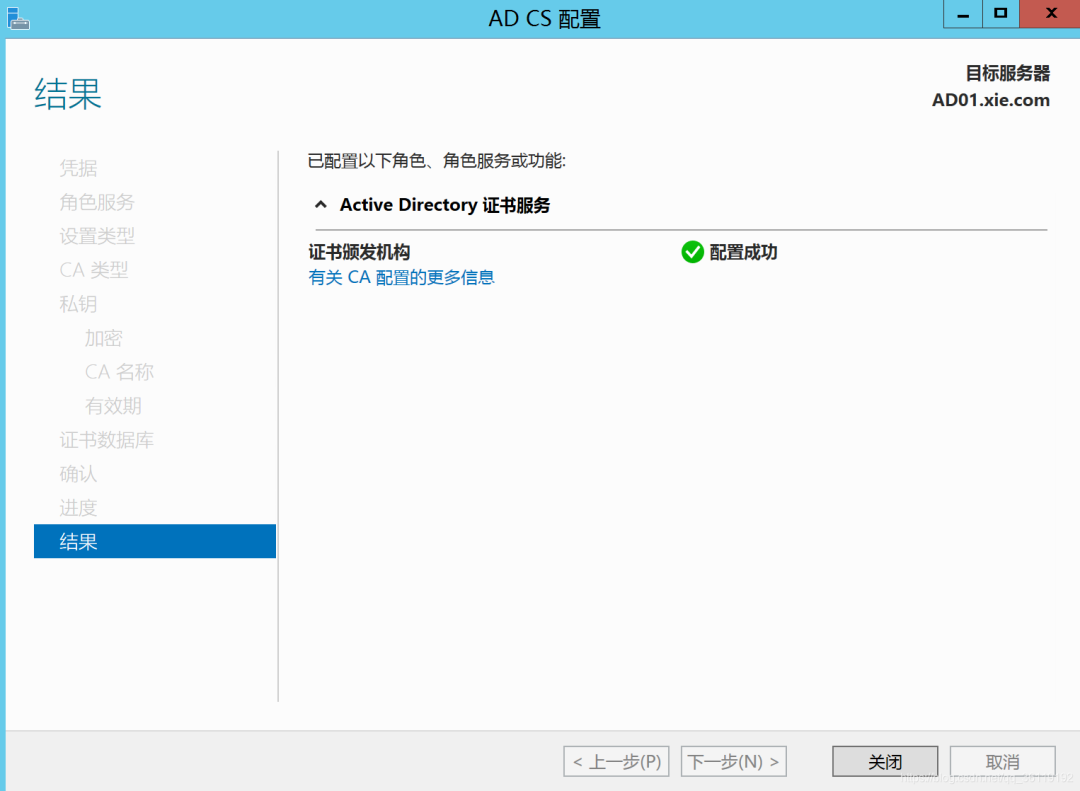1080x791 pixels.
Task: Select the 证书数据库 step
Action: point(106,440)
